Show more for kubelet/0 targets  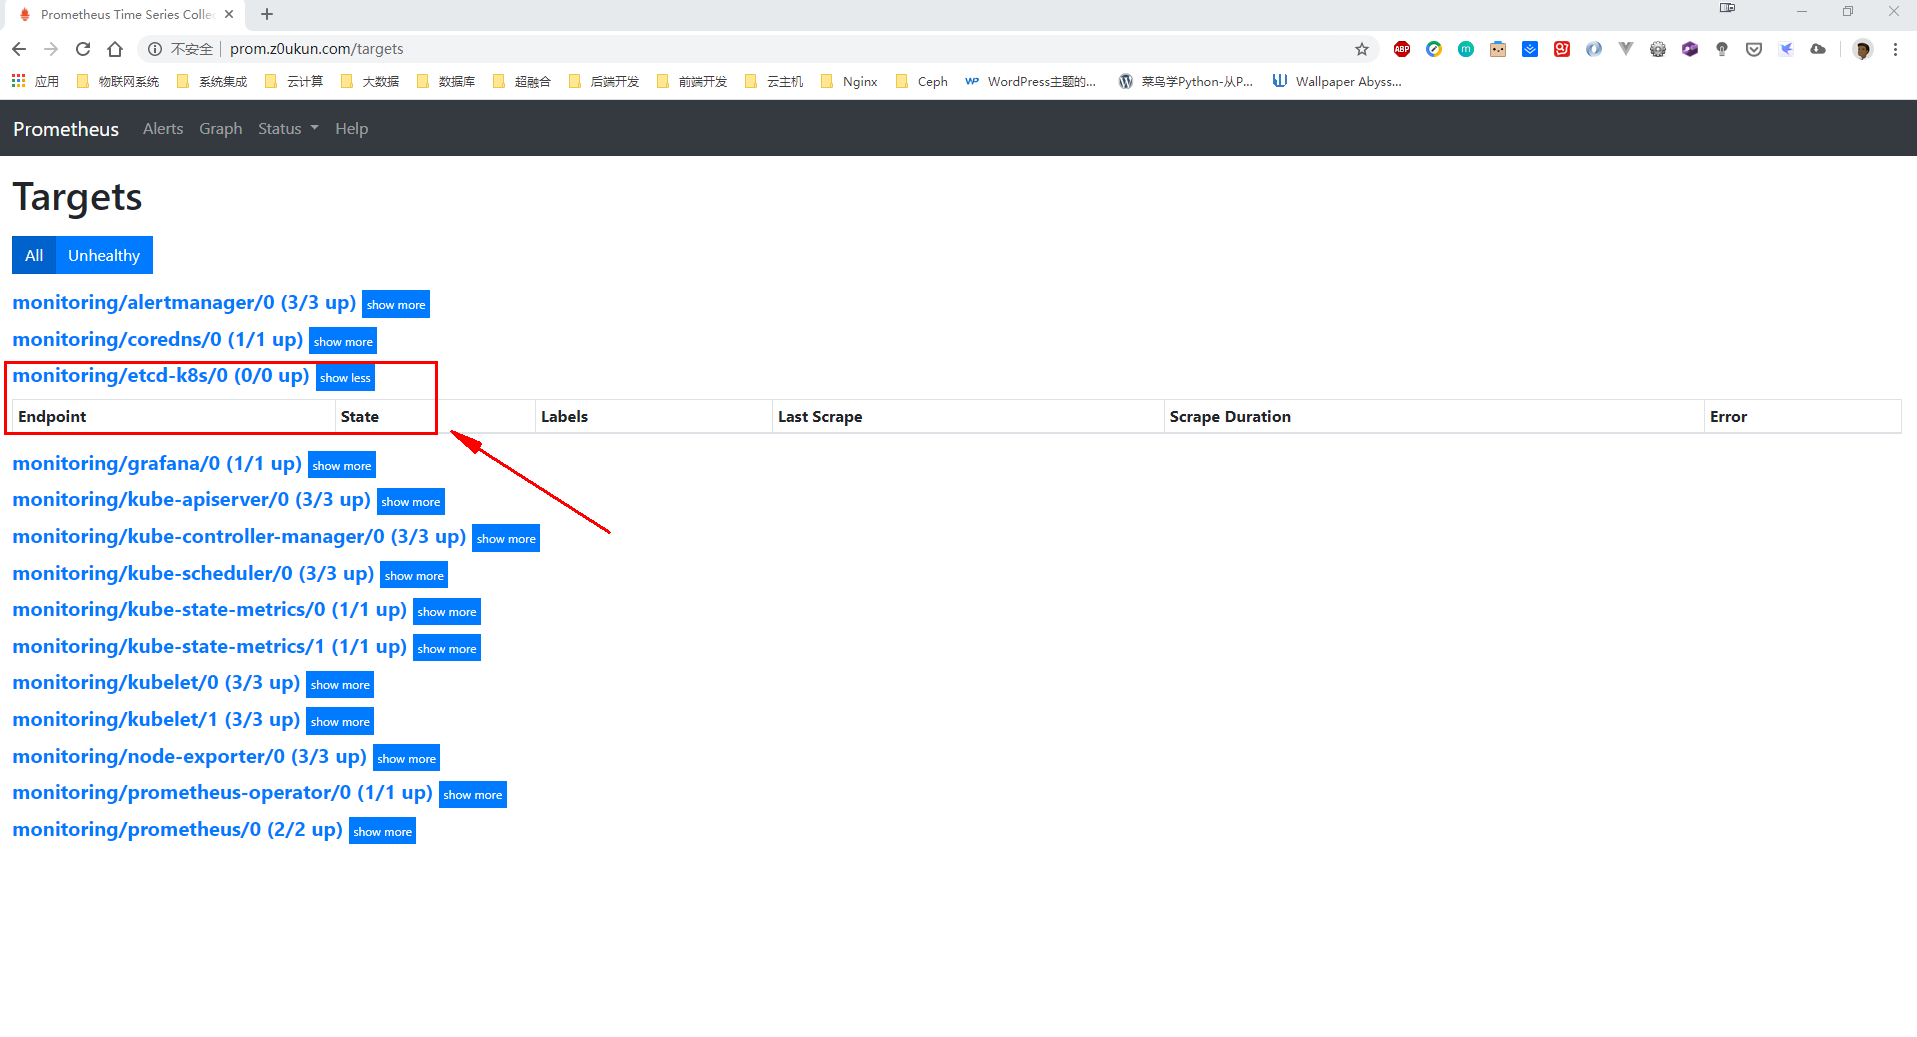click(x=340, y=684)
